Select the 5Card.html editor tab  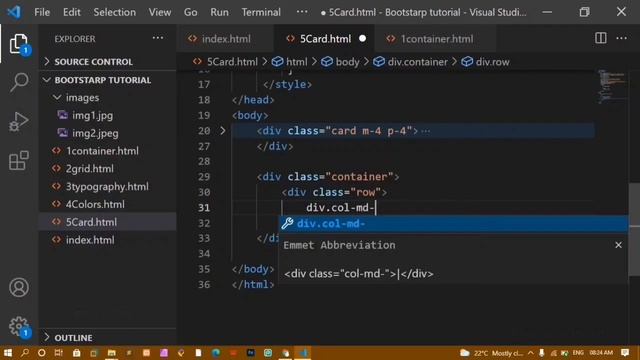[324, 39]
